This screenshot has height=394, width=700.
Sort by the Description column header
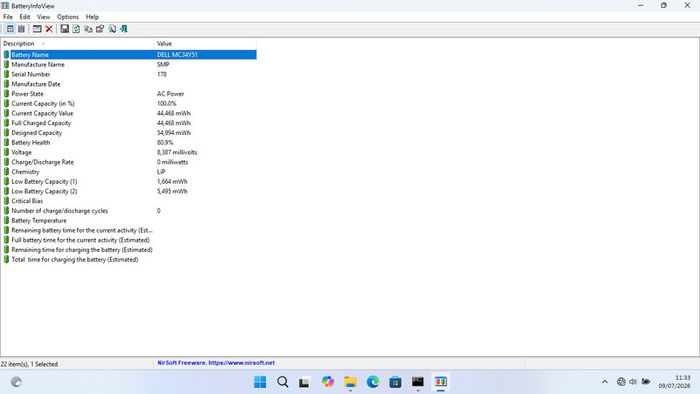77,44
